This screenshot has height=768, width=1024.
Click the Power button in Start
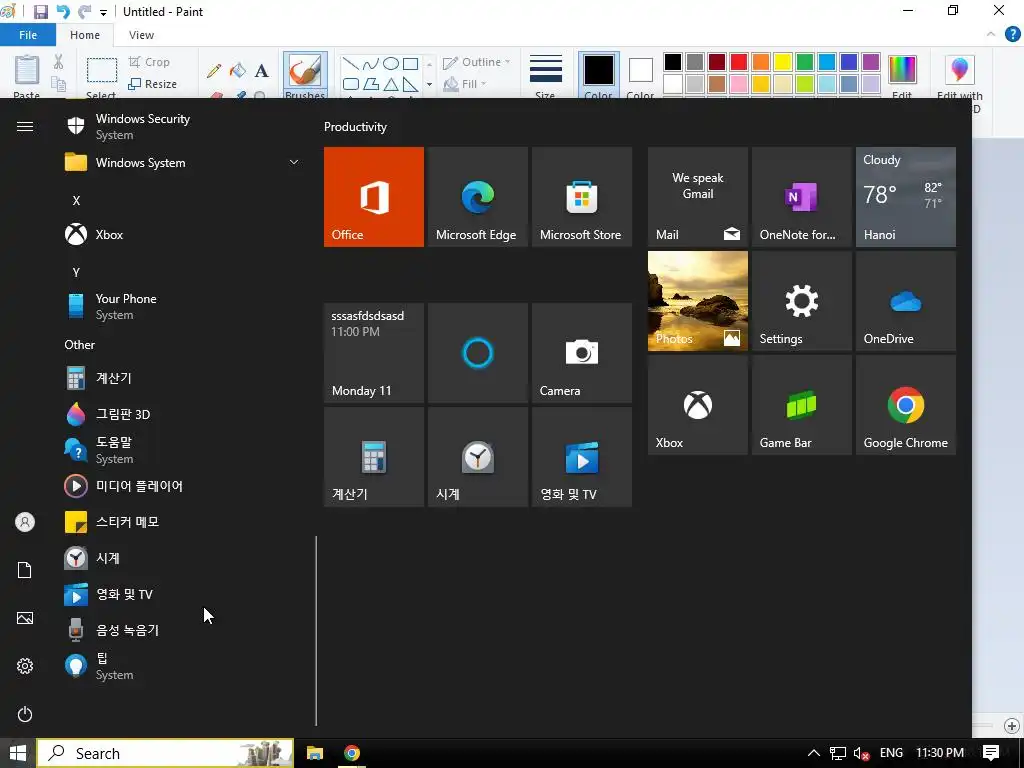pos(25,714)
